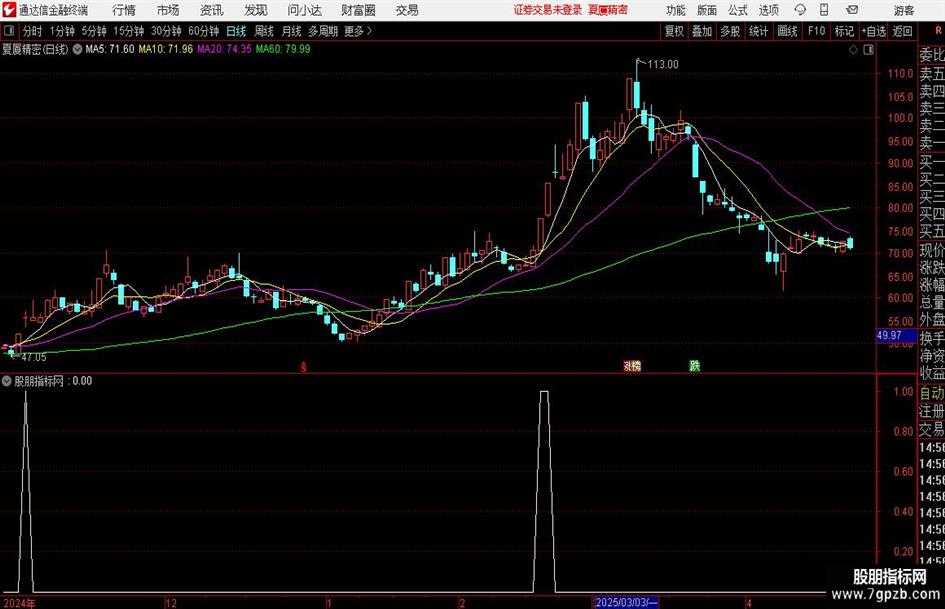Open the 财富圈 menu
945x609 pixels.
pos(358,10)
